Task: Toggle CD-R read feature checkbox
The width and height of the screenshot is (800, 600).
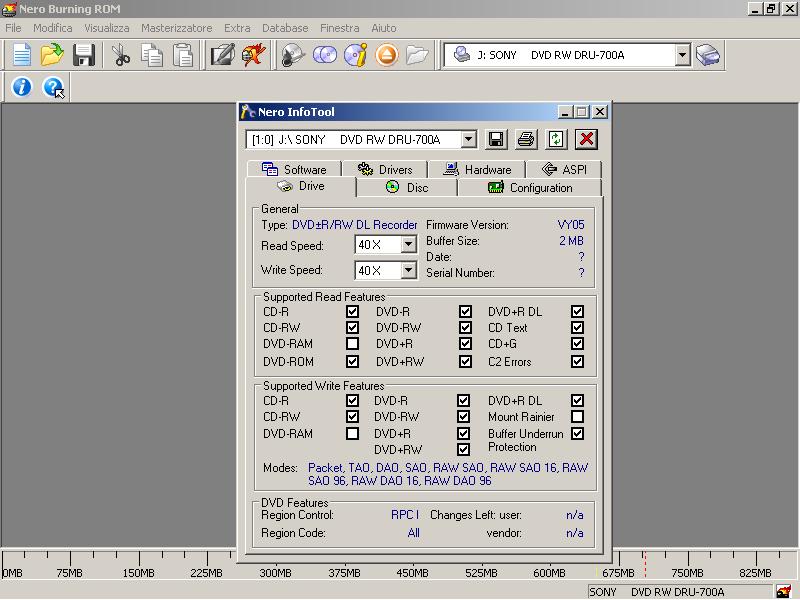Action: pyautogui.click(x=352, y=311)
